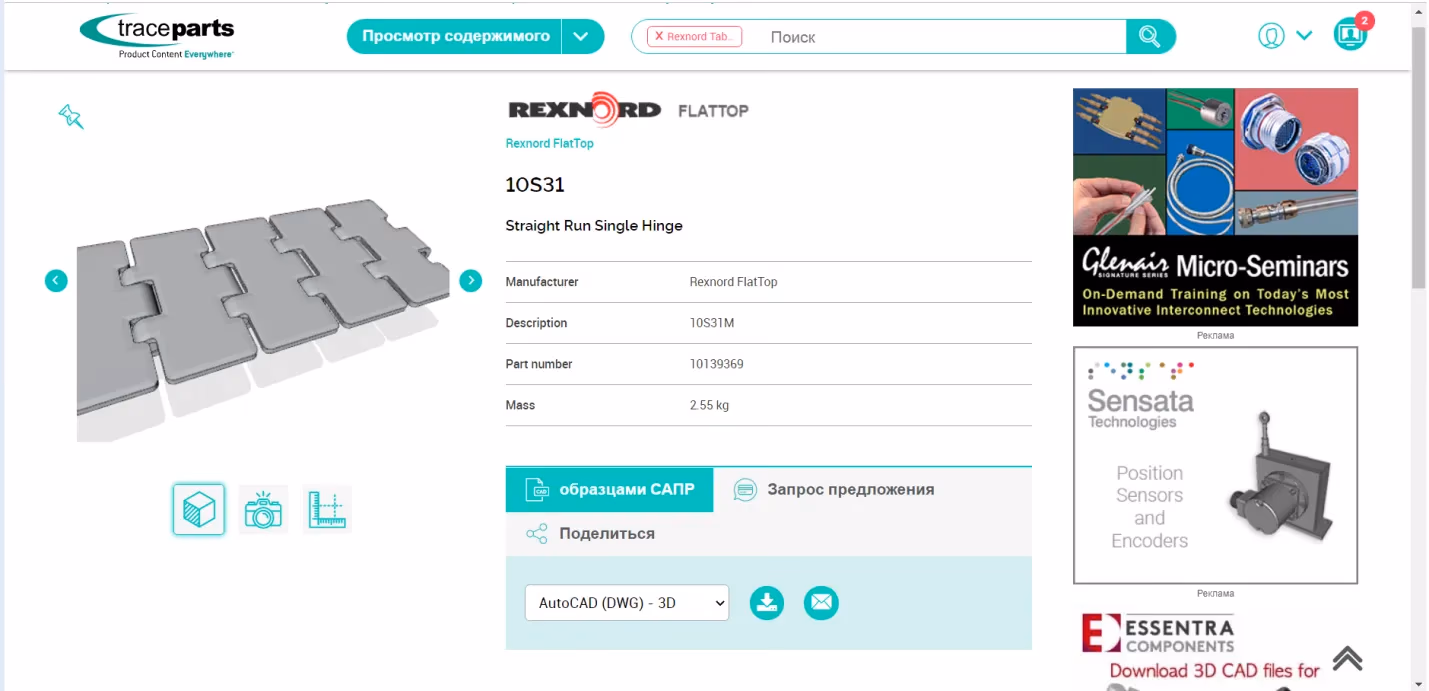Follow the Rexnord FlatTop link
Image resolution: width=1429 pixels, height=691 pixels.
(x=549, y=144)
